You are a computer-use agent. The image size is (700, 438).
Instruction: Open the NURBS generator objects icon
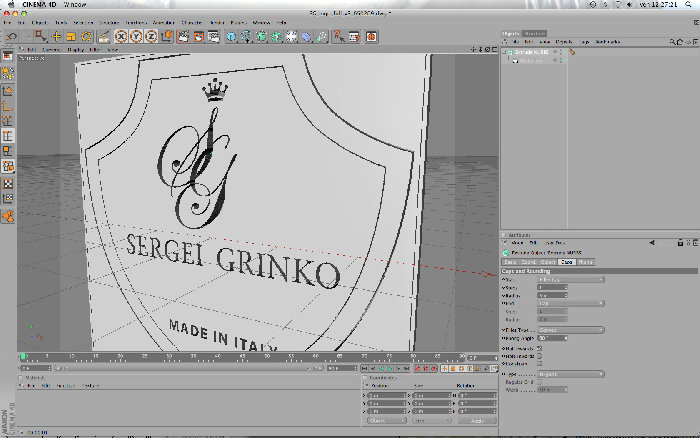coord(261,37)
